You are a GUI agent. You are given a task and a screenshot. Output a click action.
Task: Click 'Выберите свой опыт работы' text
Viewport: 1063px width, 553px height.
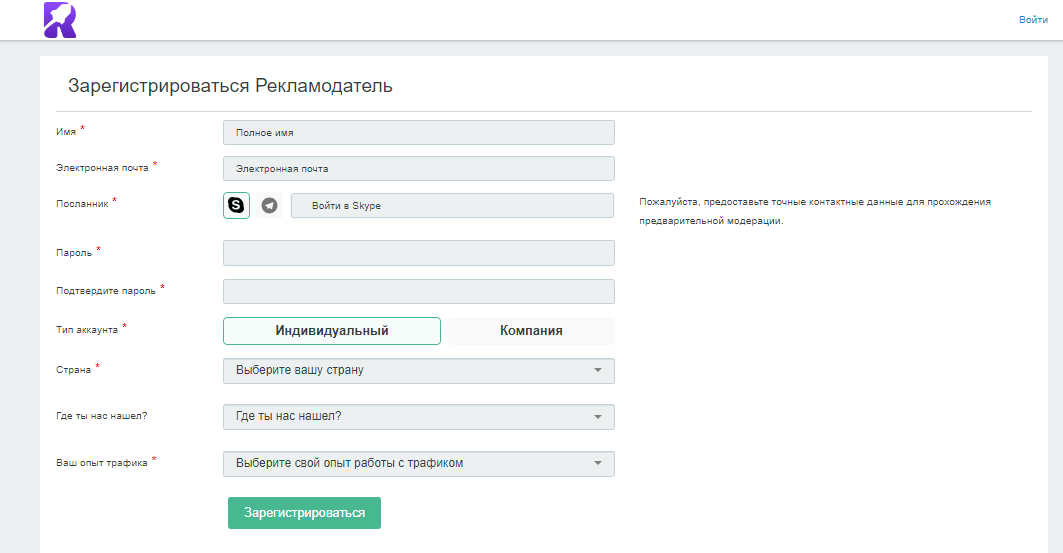click(x=350, y=463)
